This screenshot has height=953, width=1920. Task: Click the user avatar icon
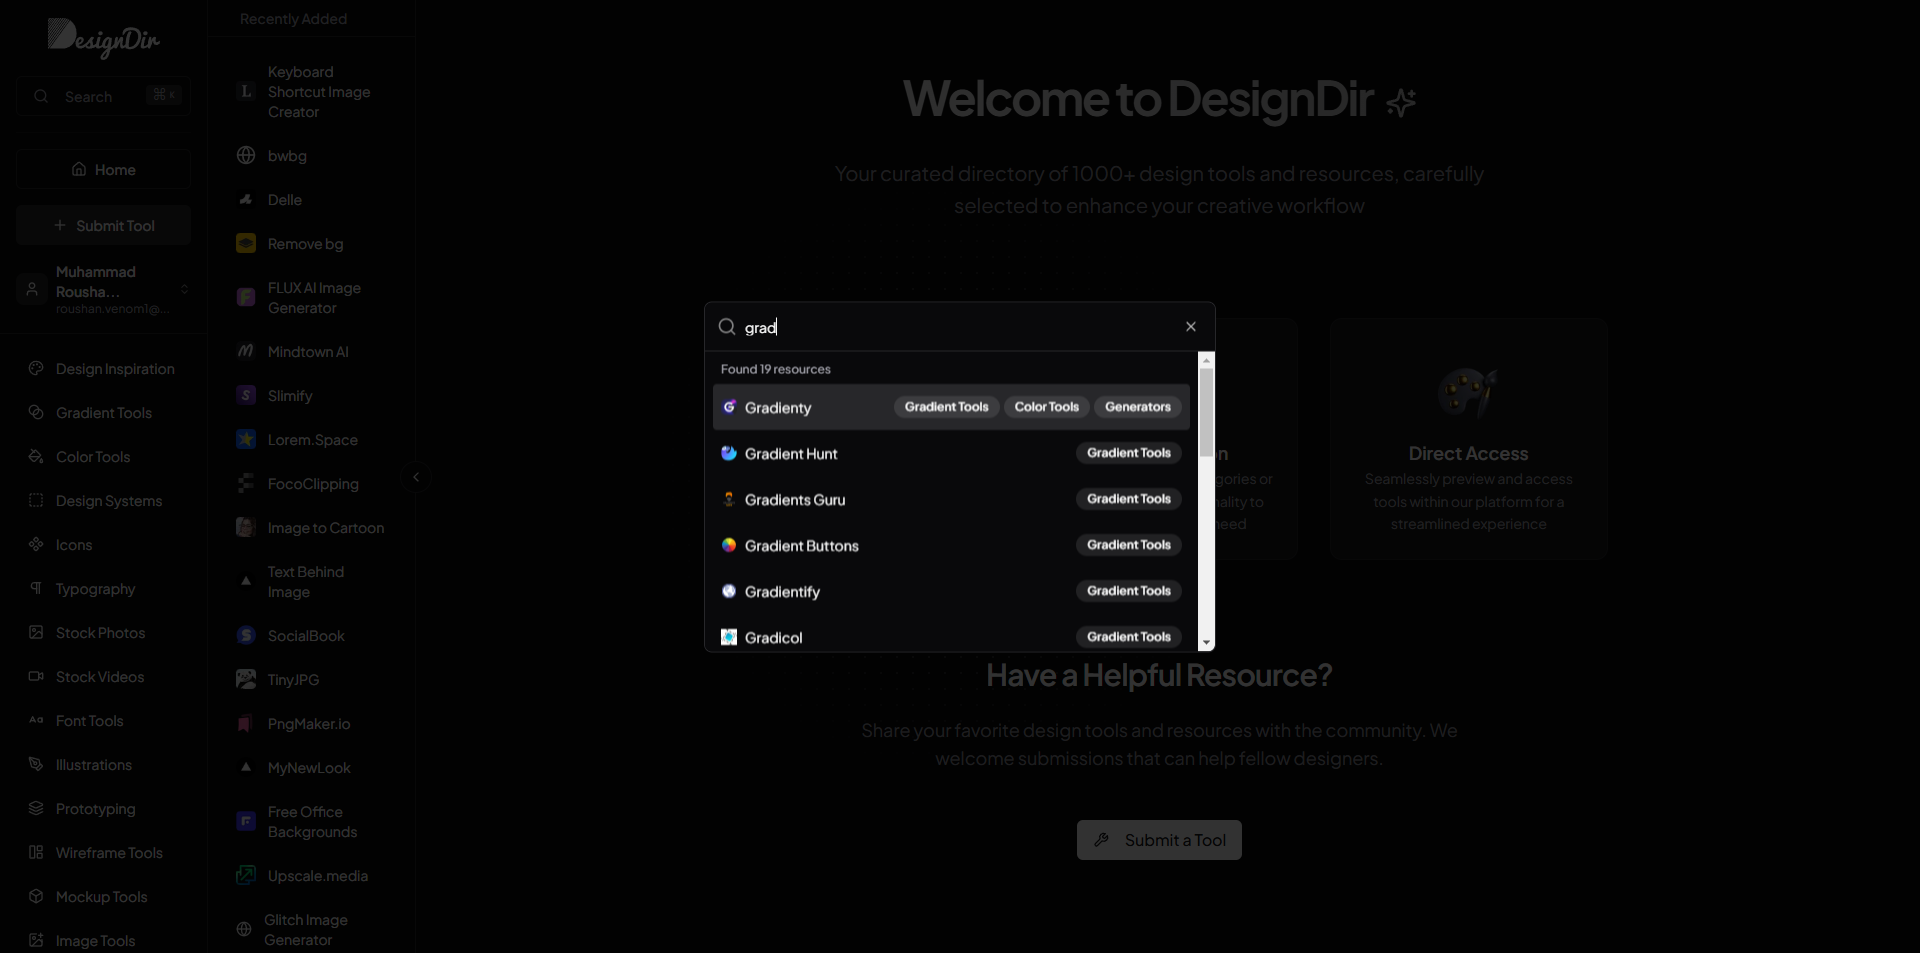pos(32,289)
